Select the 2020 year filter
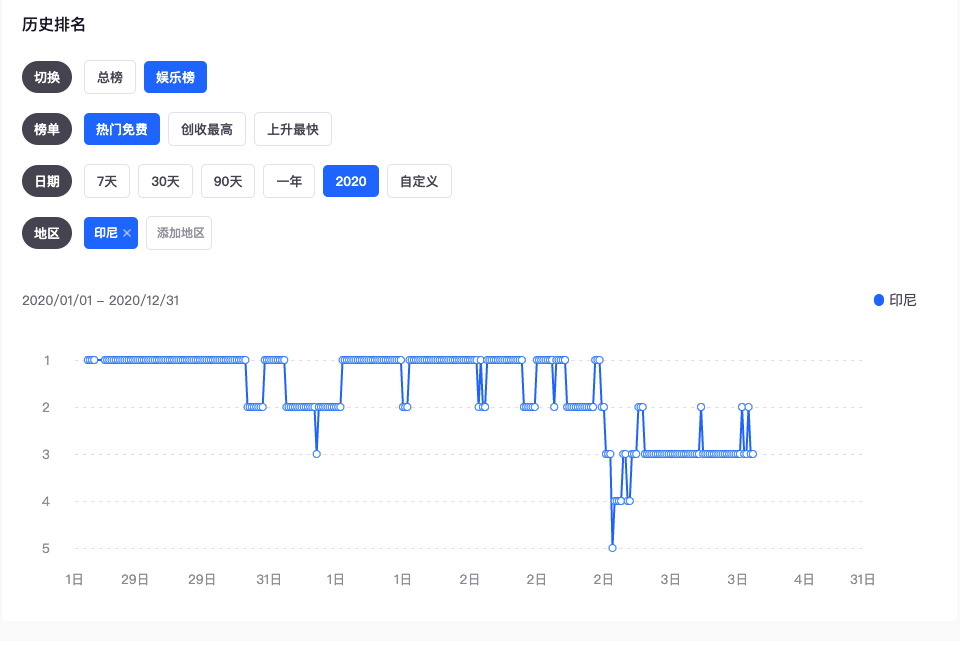 [x=350, y=180]
